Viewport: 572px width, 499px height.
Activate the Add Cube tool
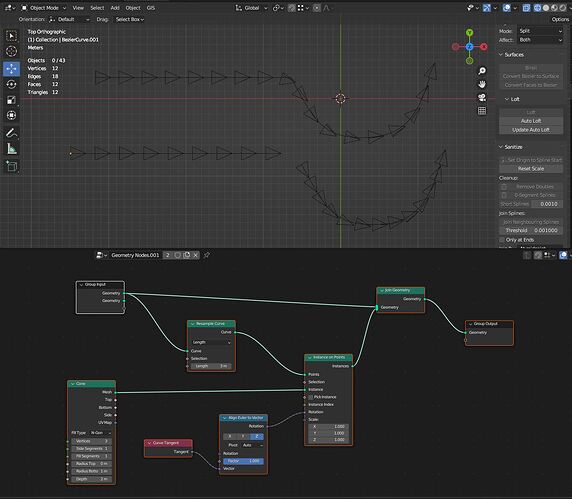pos(11,166)
